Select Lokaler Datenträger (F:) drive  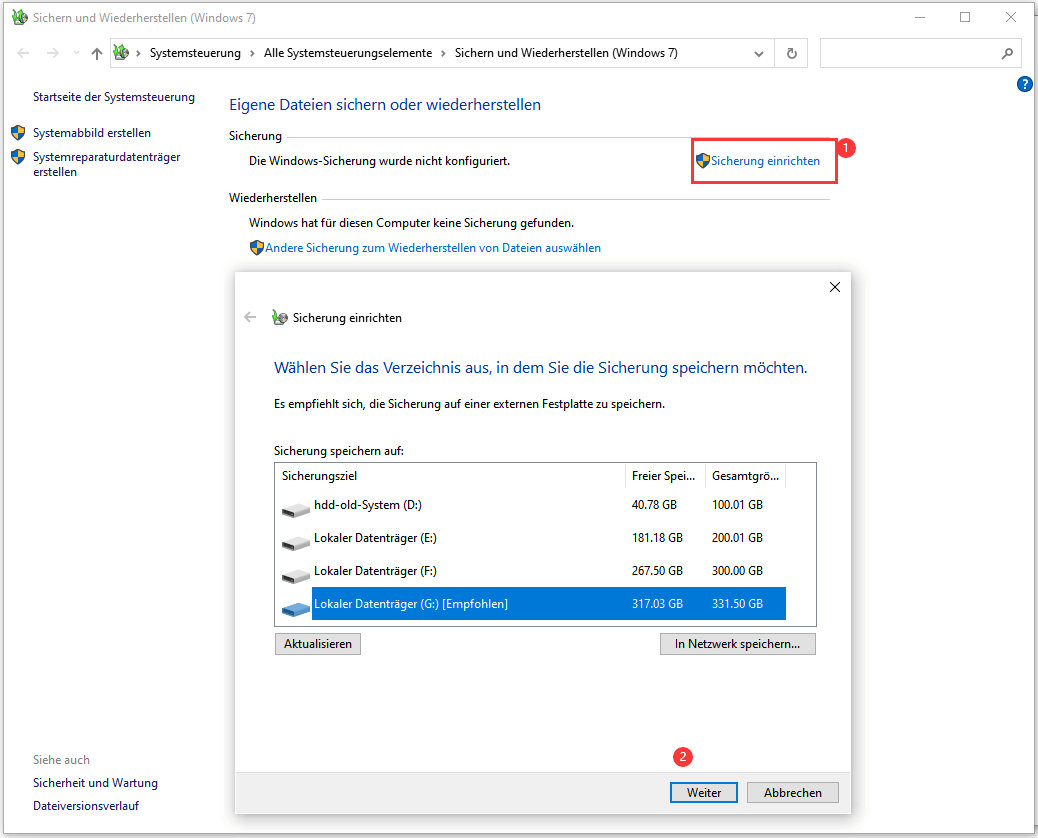(532, 571)
